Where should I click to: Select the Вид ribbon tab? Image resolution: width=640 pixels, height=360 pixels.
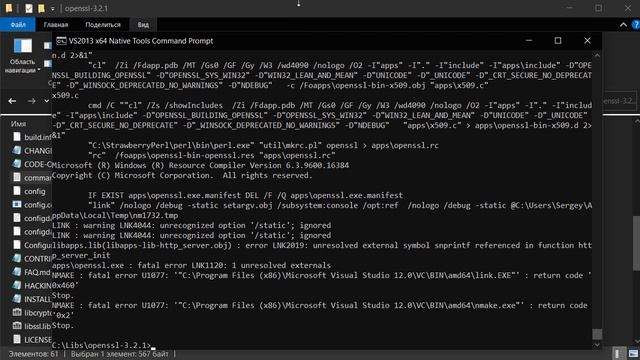coord(143,24)
